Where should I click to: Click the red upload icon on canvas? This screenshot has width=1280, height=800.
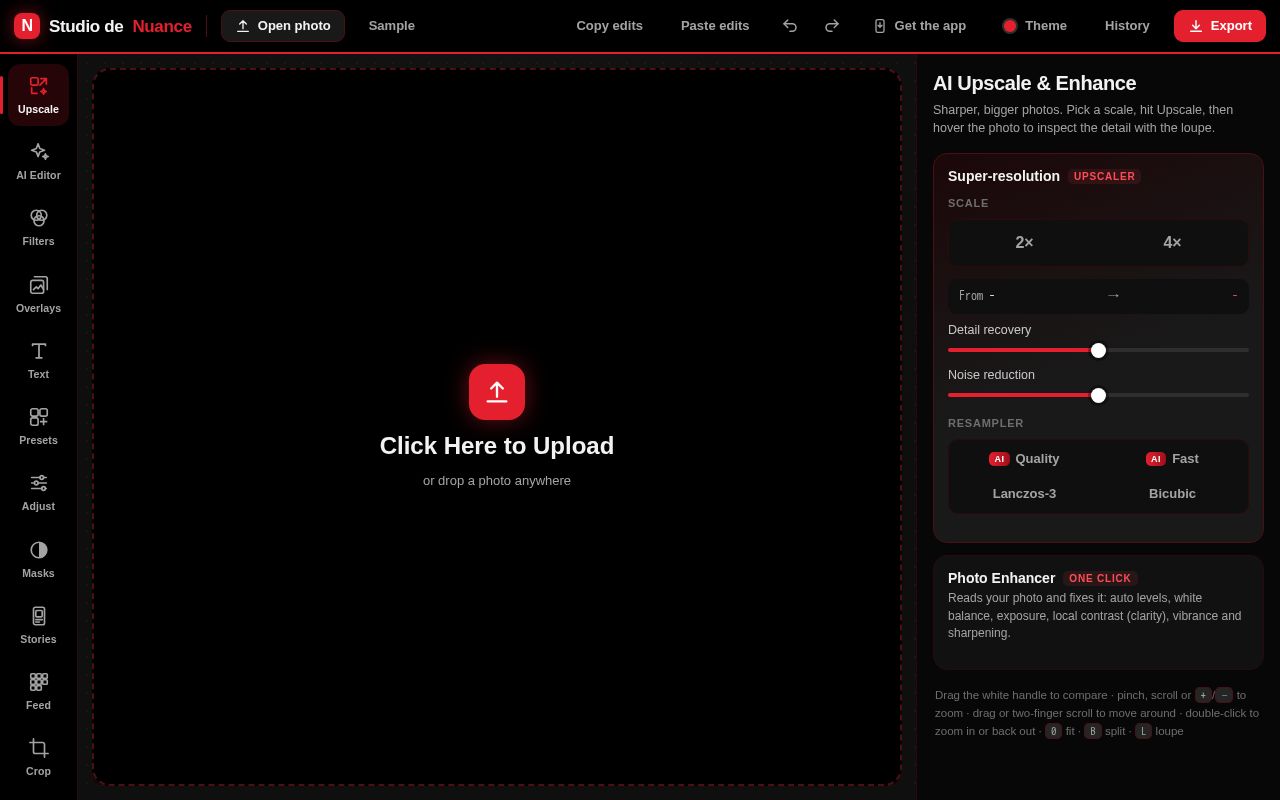pos(497,392)
